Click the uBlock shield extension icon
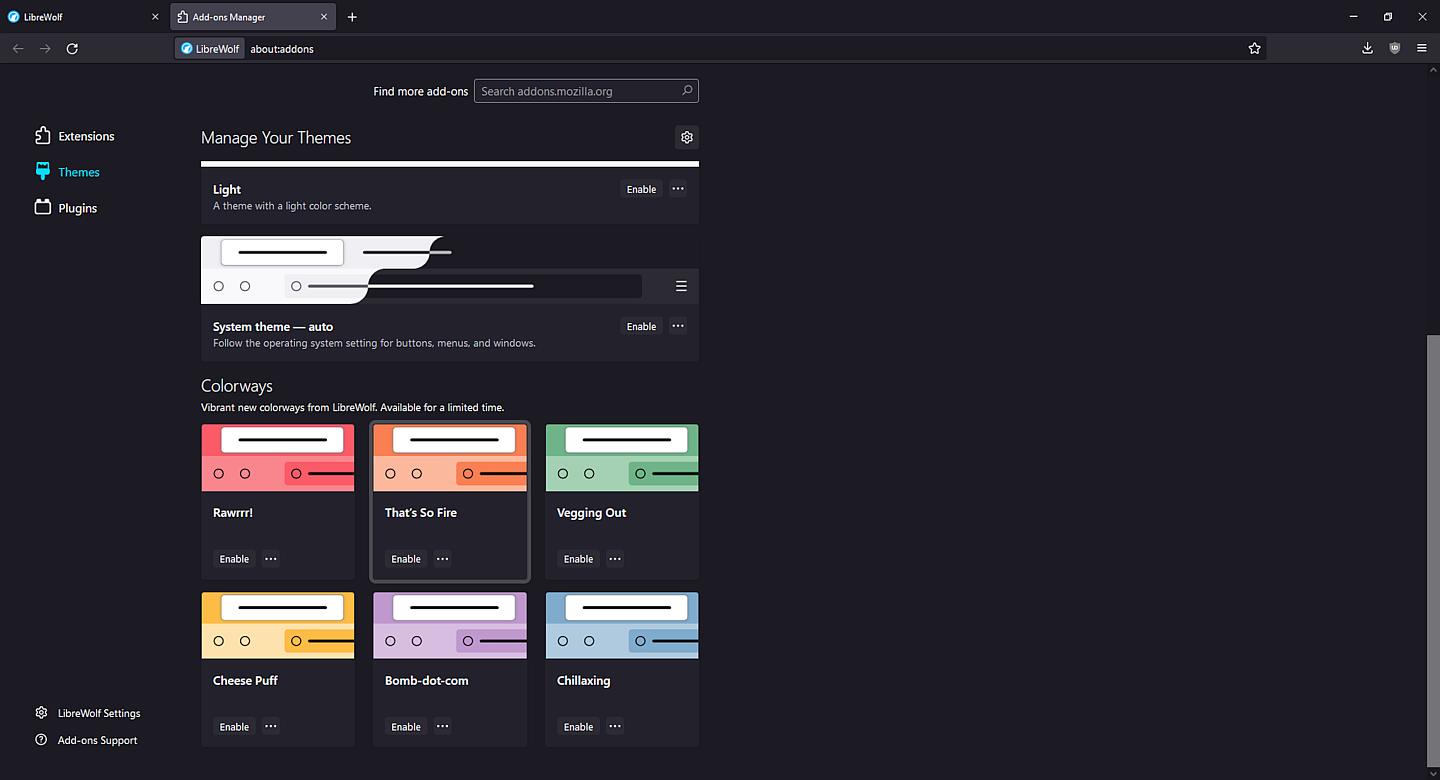The image size is (1440, 780). coord(1394,48)
